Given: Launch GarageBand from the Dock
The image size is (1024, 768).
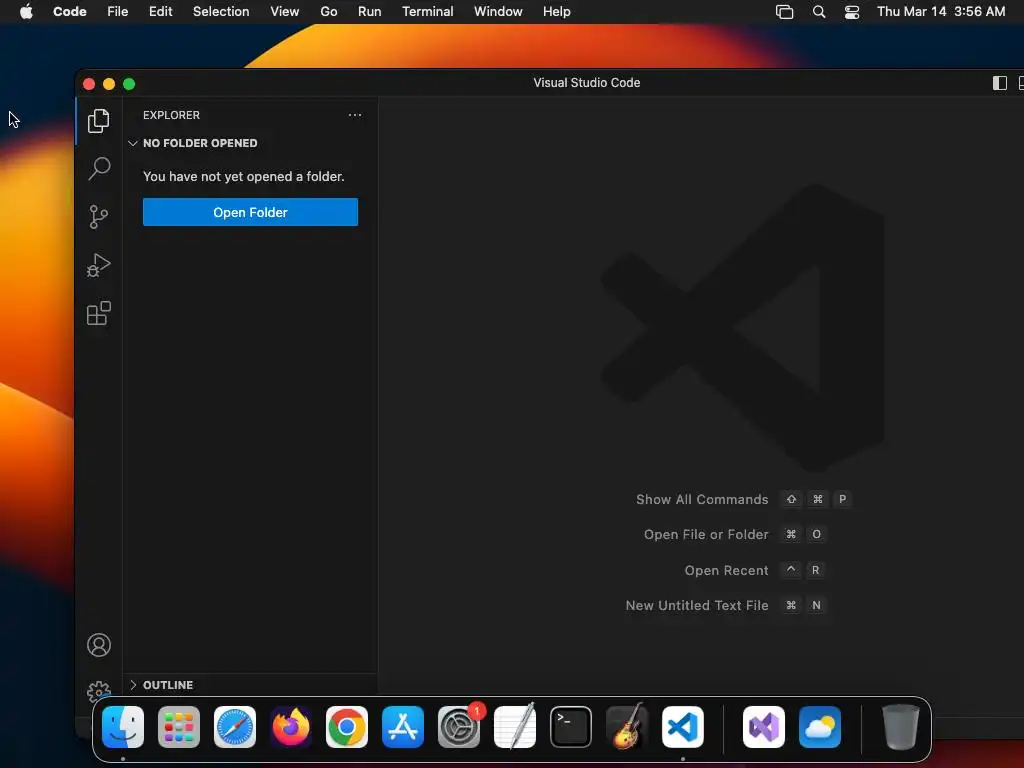Looking at the screenshot, I should click(x=627, y=727).
